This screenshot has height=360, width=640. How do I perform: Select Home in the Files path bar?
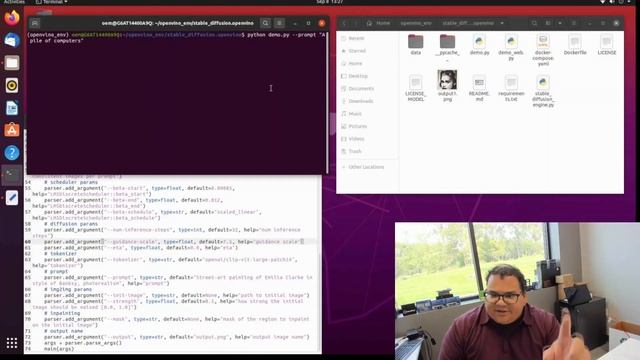(379, 23)
